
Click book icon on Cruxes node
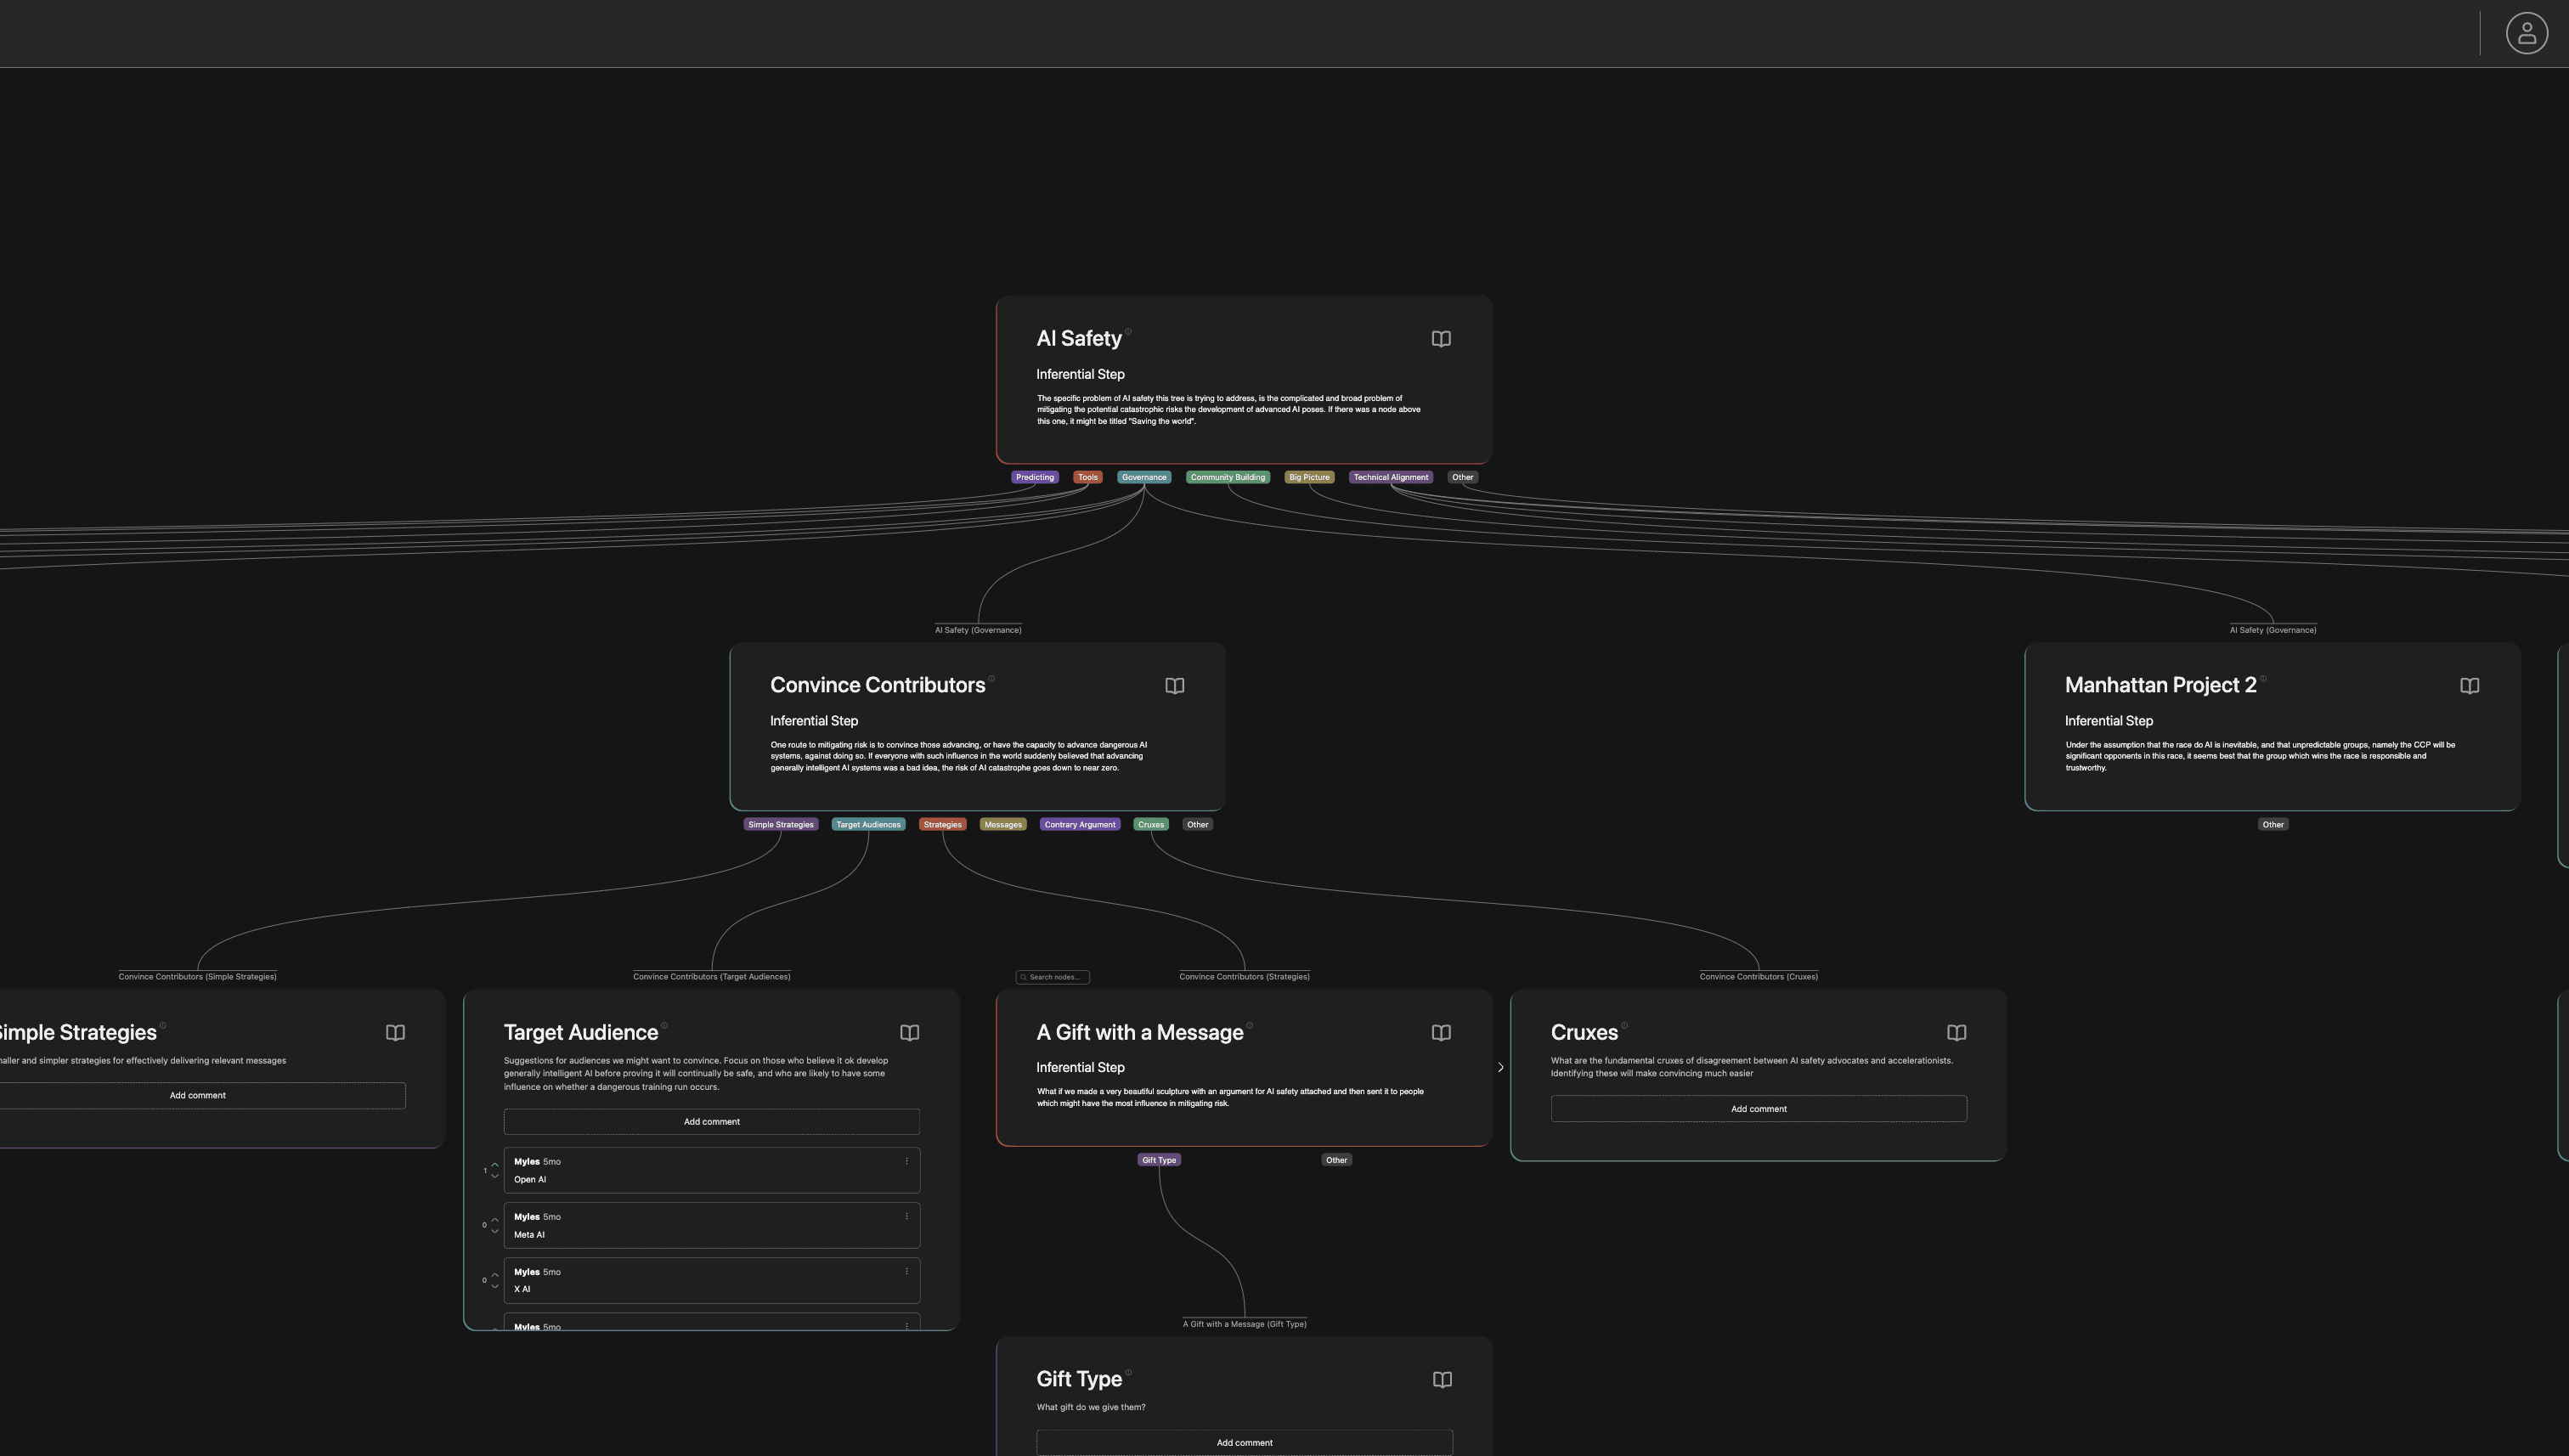1956,1033
